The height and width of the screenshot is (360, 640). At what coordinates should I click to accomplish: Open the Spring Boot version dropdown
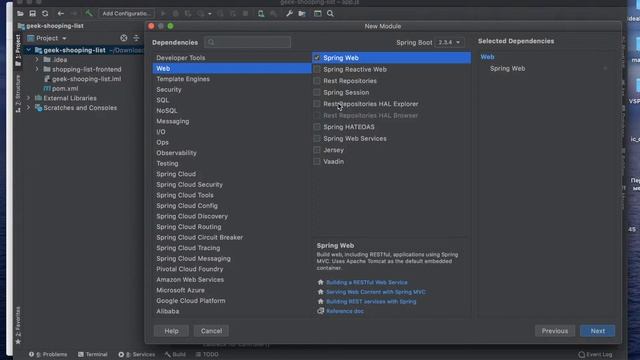point(449,42)
